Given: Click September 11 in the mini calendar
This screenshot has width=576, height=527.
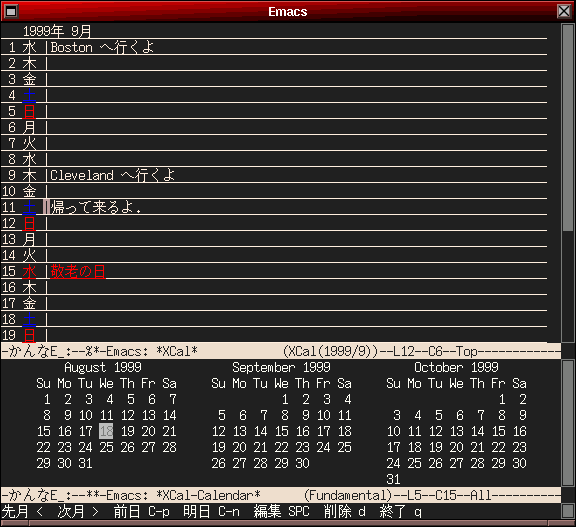Looking at the screenshot, I should point(344,415).
